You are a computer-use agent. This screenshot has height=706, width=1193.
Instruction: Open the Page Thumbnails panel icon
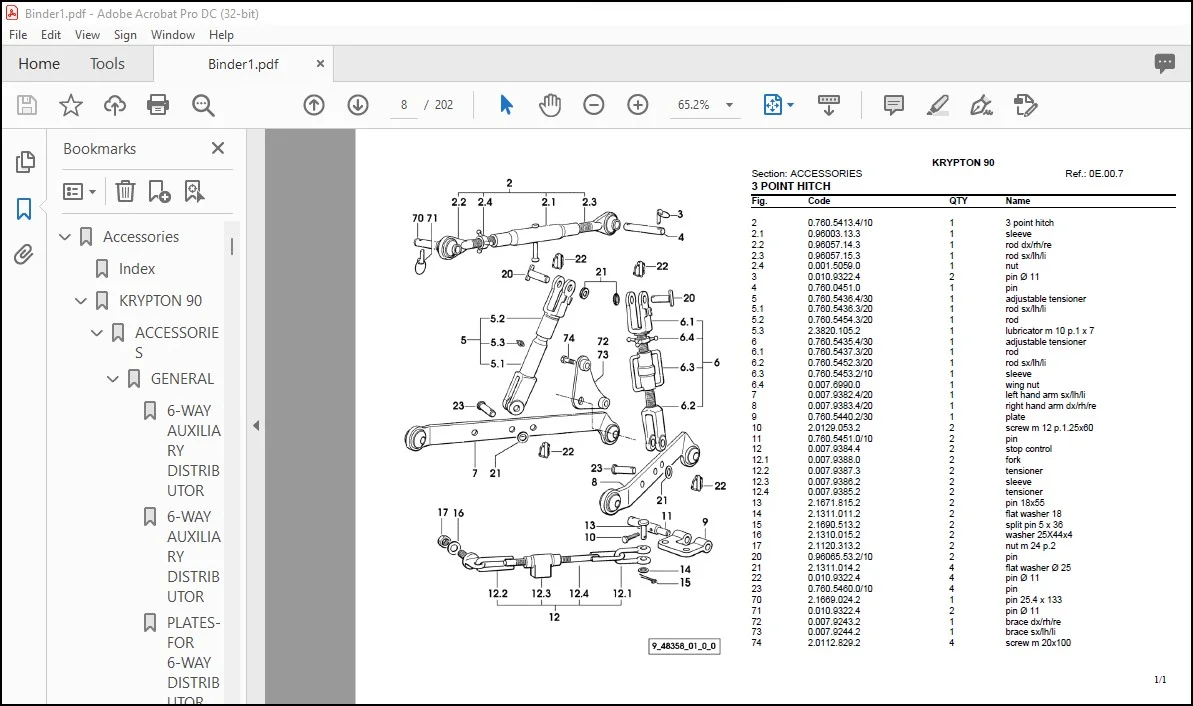(24, 161)
